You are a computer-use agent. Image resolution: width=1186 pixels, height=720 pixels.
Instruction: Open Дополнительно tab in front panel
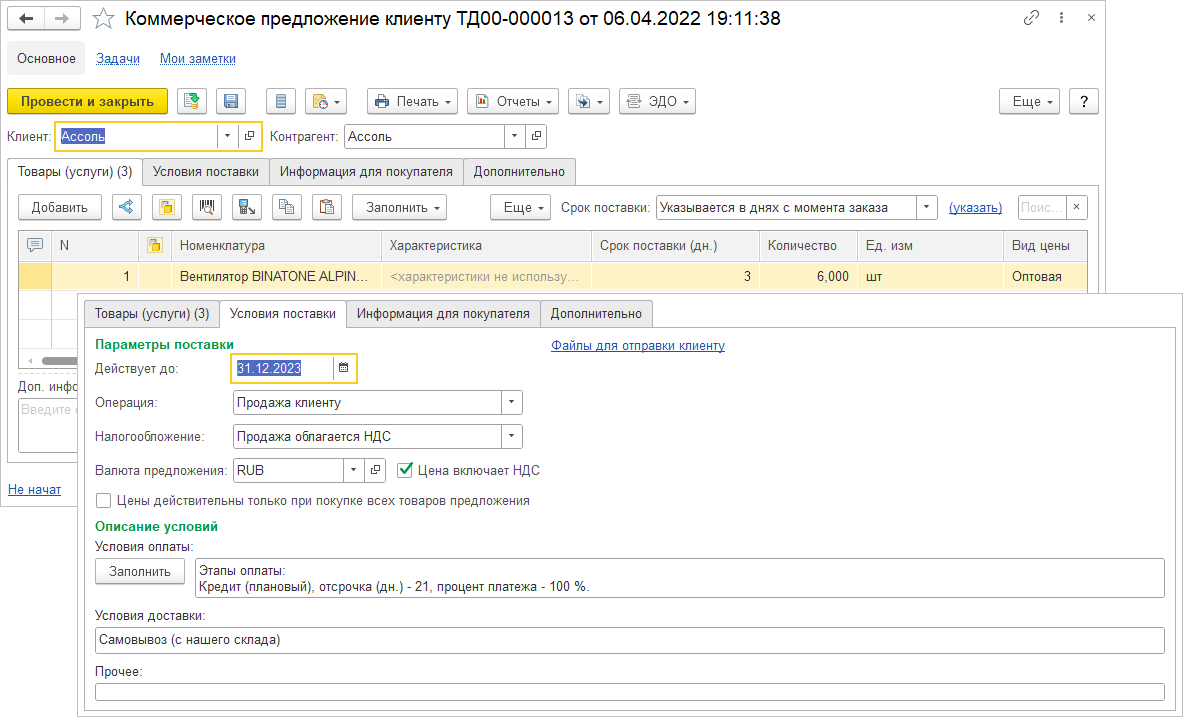(596, 314)
